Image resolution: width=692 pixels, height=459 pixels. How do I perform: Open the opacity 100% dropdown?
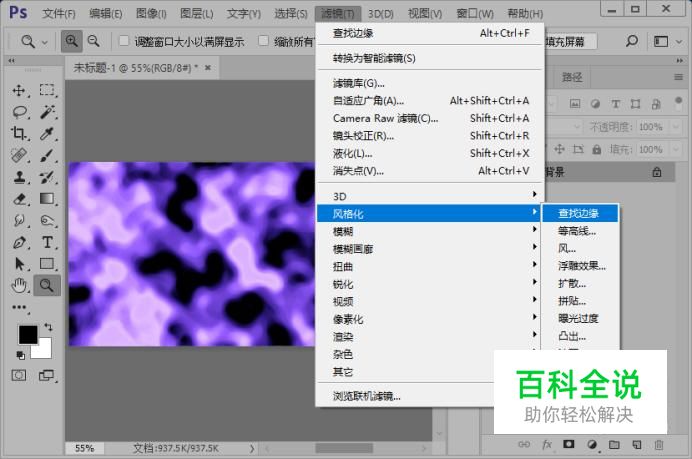(675, 127)
